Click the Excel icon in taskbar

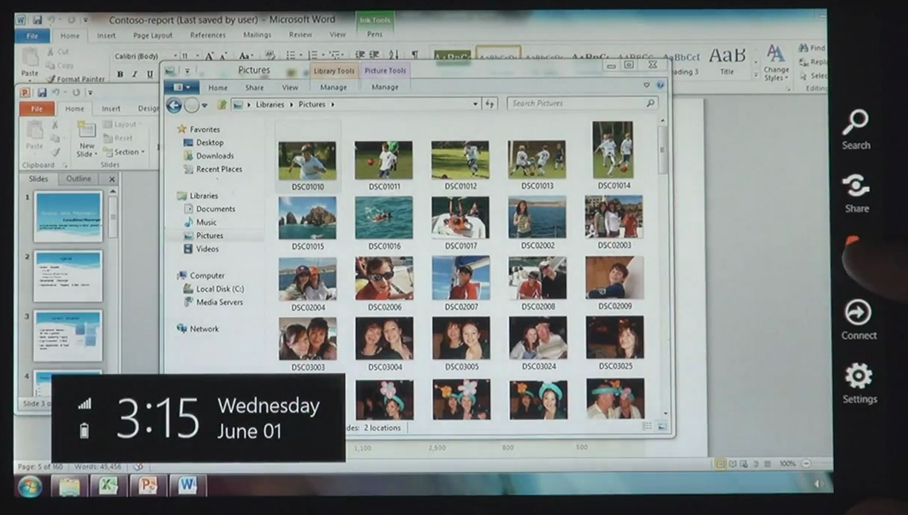[x=107, y=486]
